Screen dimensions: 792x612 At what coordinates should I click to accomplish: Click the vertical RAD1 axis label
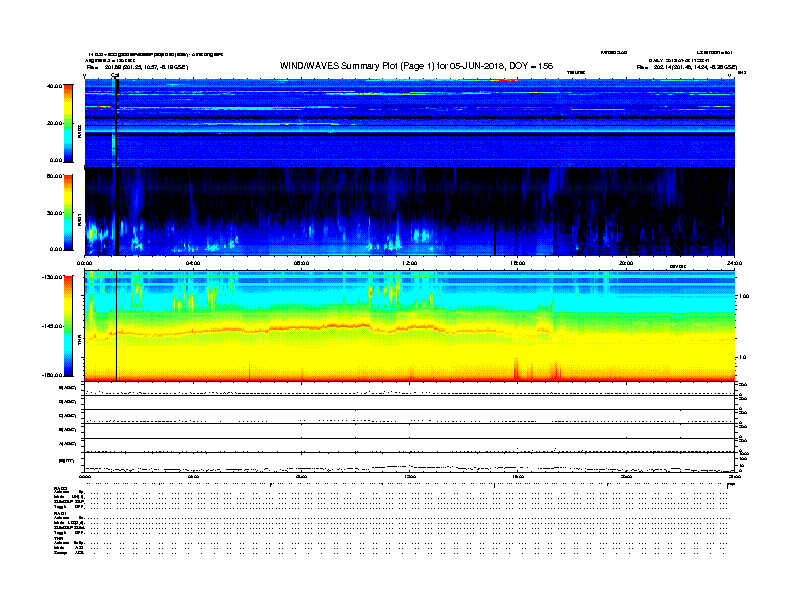click(79, 219)
